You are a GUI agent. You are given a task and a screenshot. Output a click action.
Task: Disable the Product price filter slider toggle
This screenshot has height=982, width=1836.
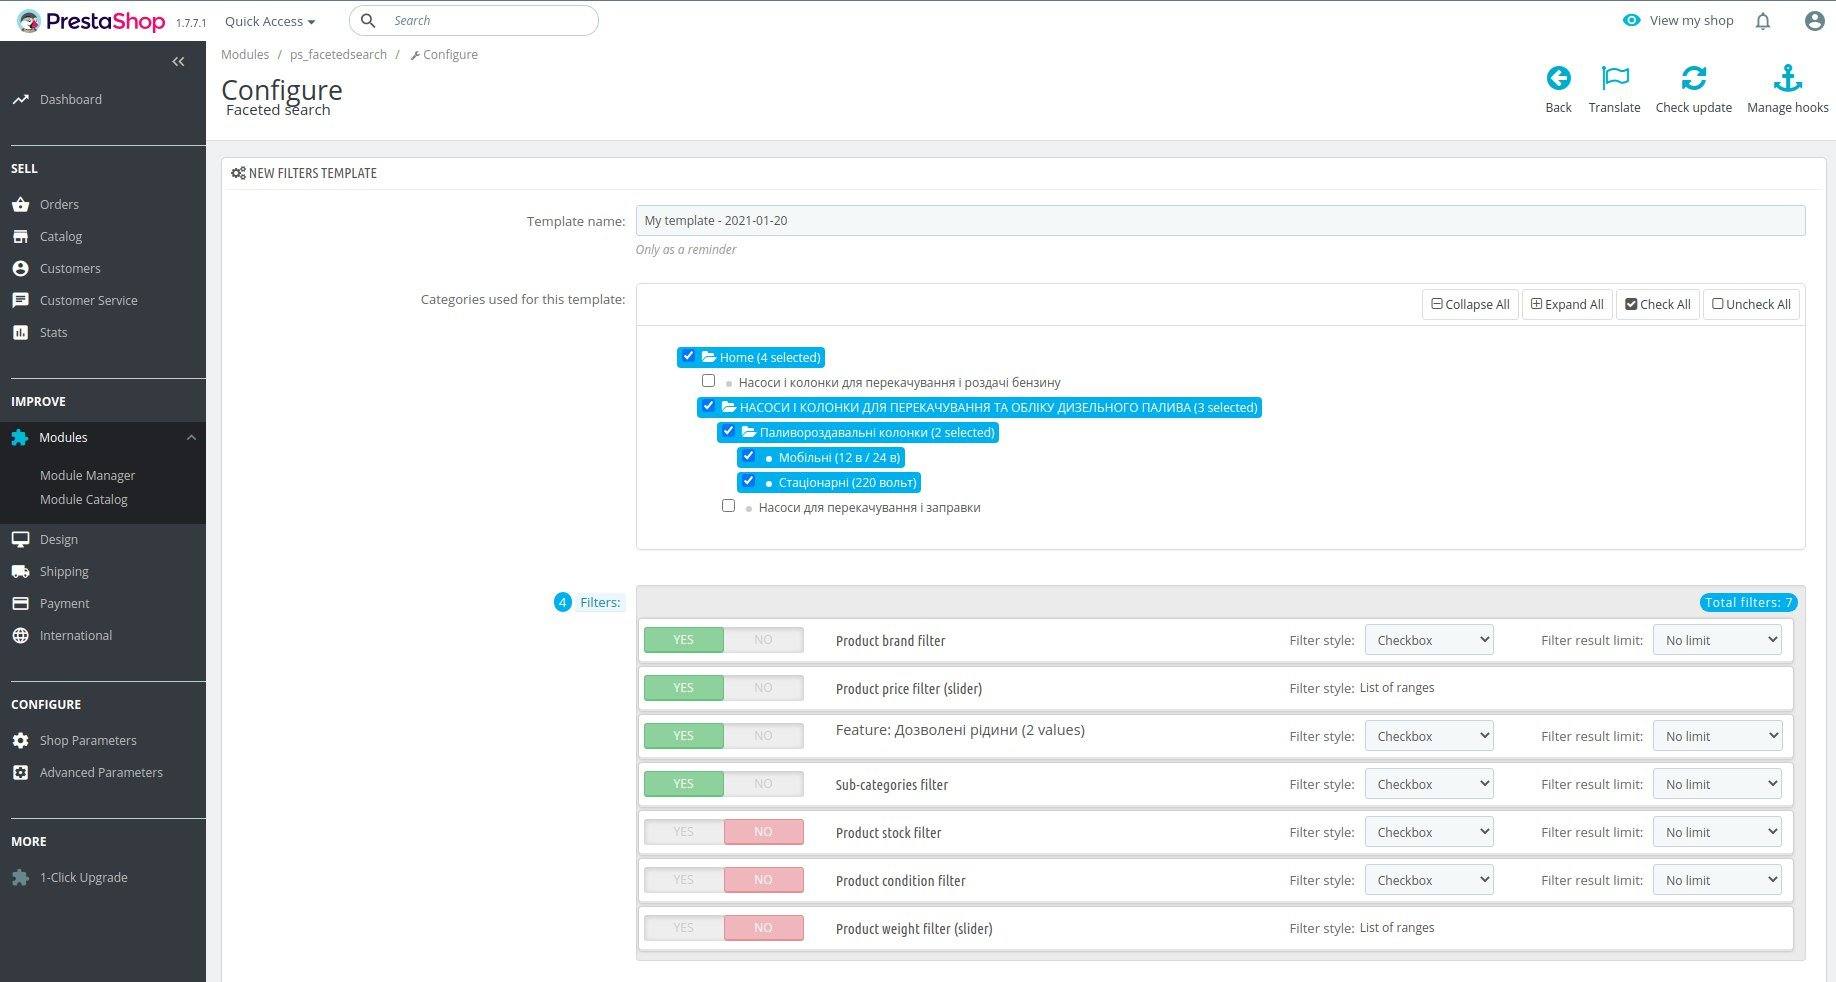pos(763,688)
